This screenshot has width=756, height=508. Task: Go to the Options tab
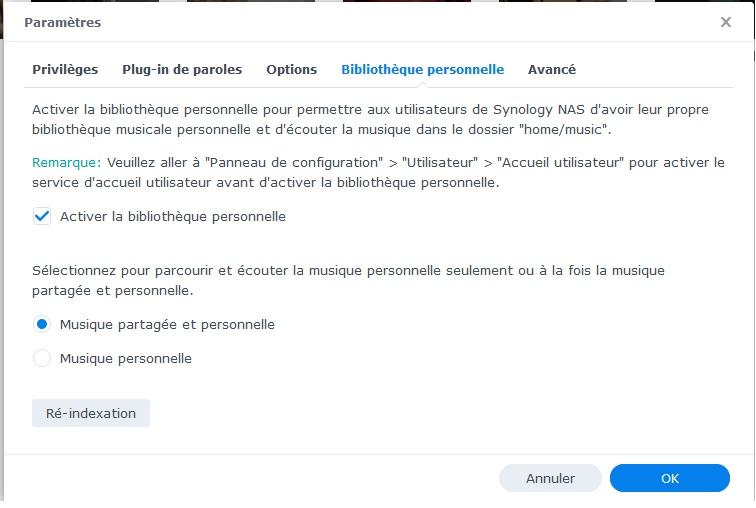pos(291,70)
